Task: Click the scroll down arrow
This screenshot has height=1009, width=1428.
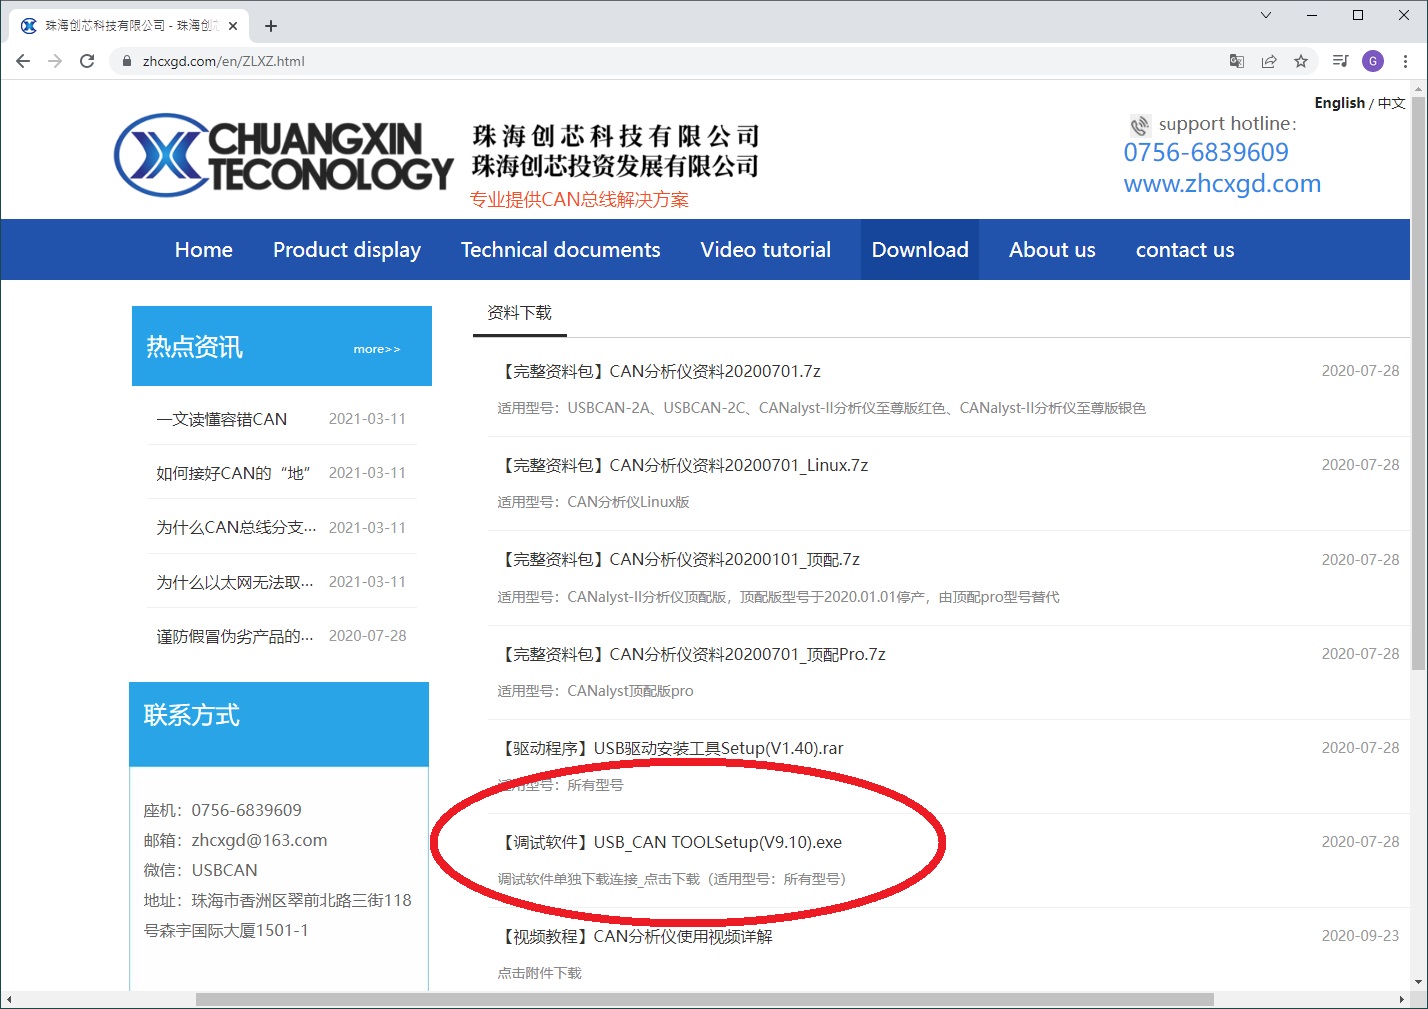Action: pos(1419,983)
